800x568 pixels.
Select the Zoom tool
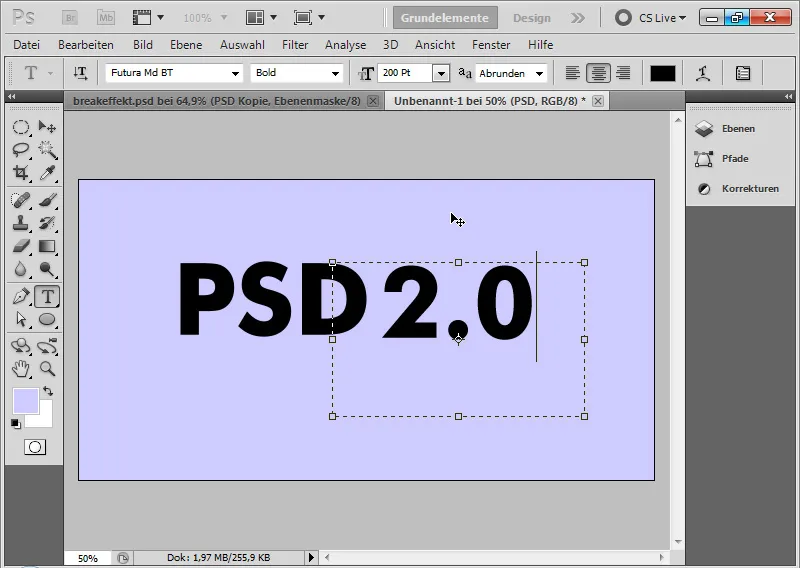tap(47, 368)
